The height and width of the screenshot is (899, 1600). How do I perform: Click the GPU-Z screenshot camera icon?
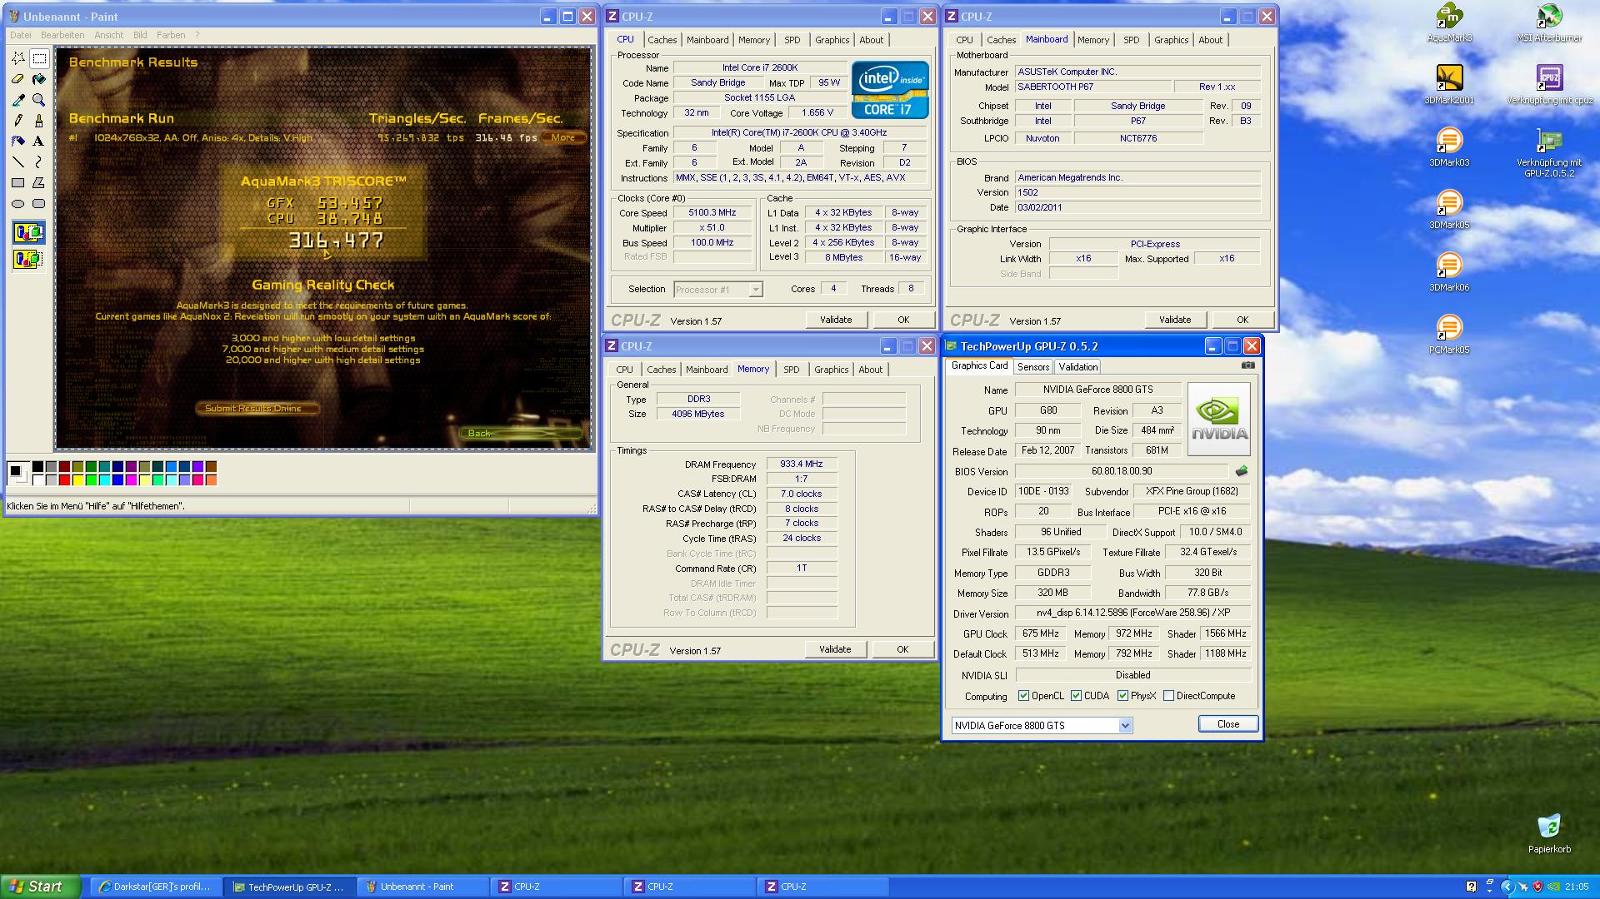(x=1247, y=365)
